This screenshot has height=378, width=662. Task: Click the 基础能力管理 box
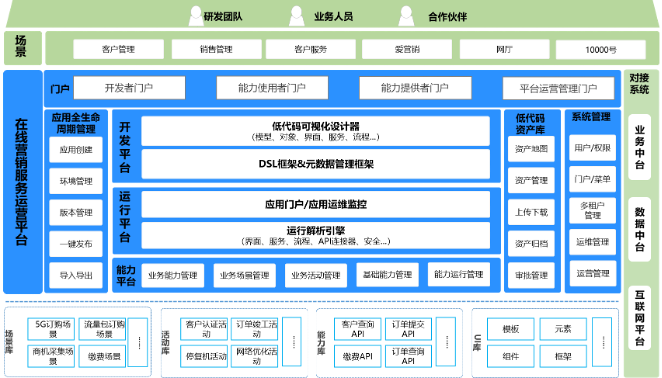coord(388,275)
